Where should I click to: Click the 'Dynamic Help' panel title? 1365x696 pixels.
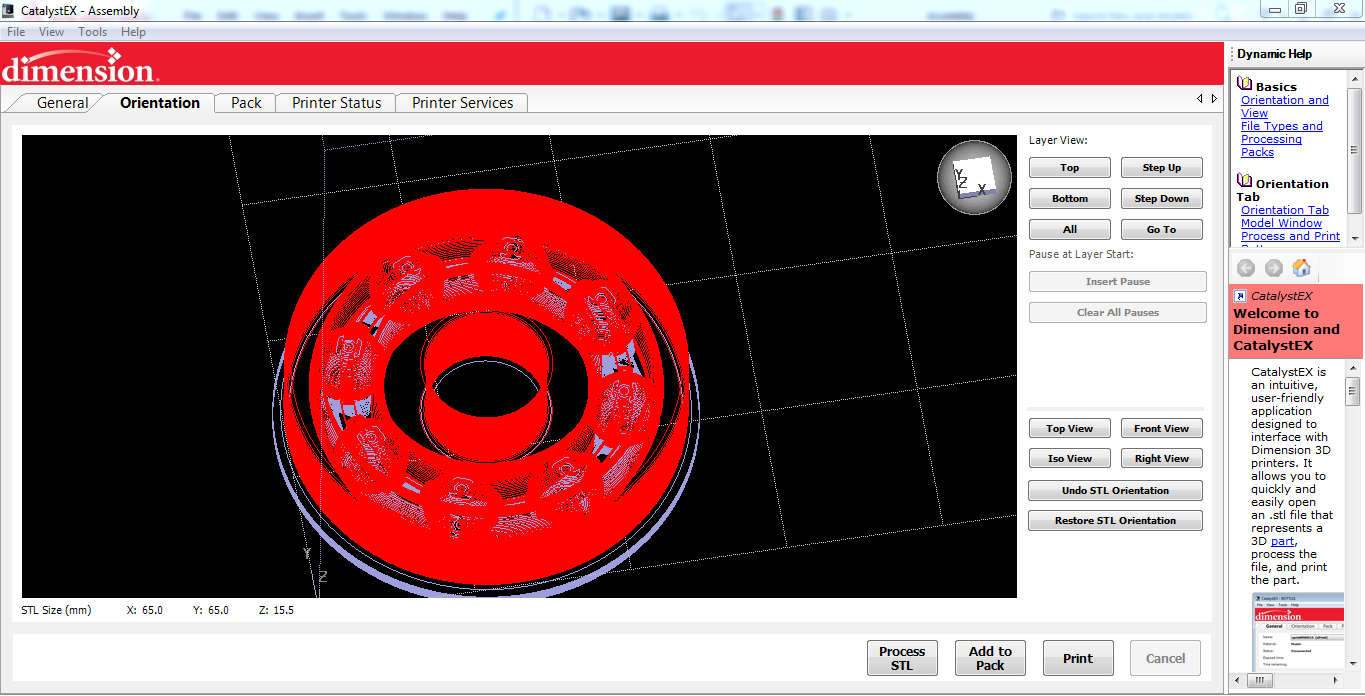coord(1274,54)
